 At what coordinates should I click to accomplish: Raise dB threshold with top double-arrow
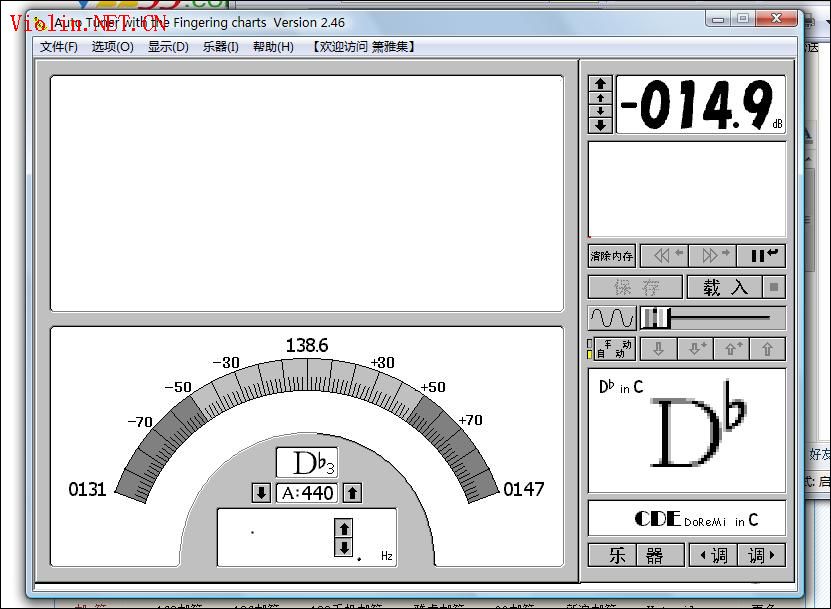[x=600, y=84]
